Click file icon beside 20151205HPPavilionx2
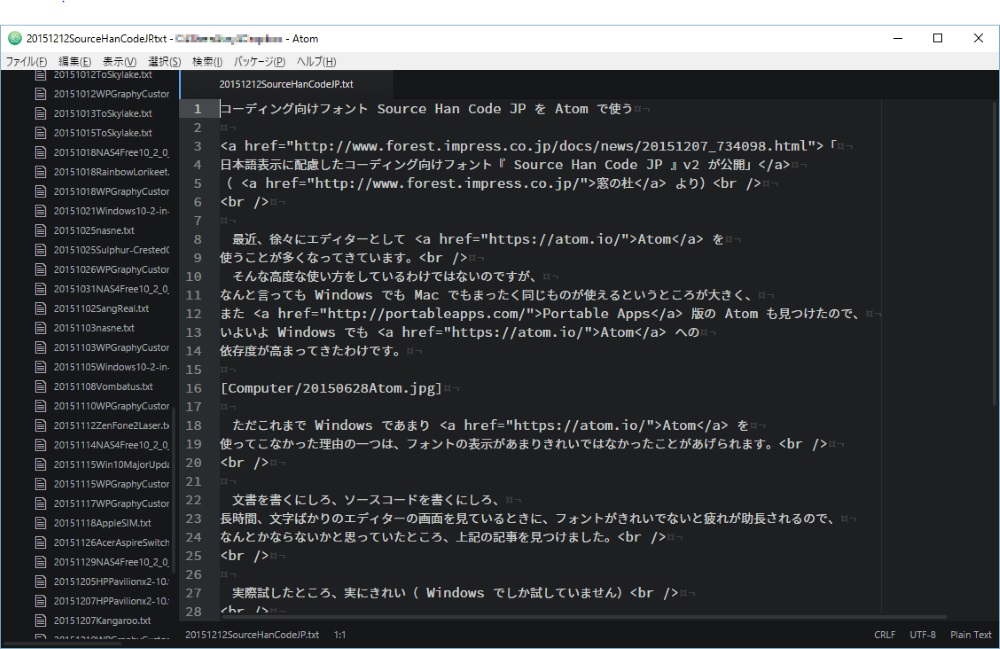This screenshot has height=649, width=1000. point(41,581)
